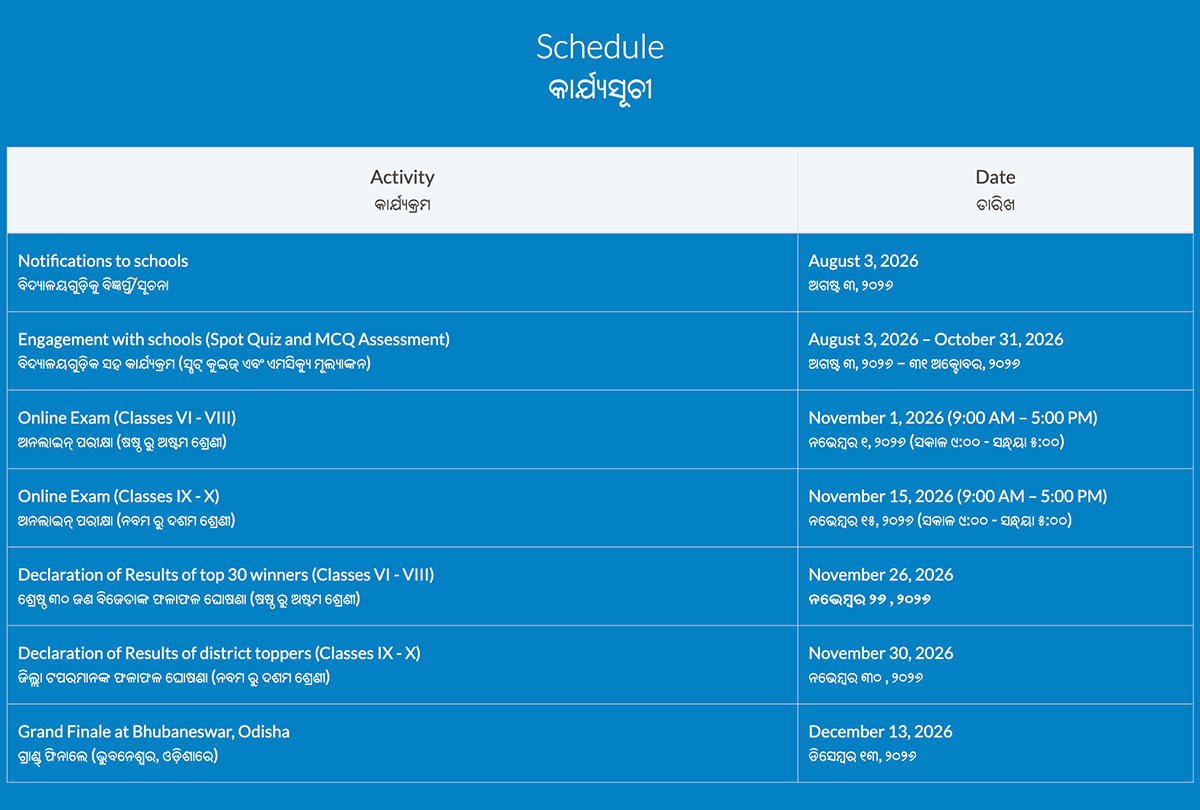
Task: Click the November 26, 2026 date
Action: pyautogui.click(x=881, y=574)
